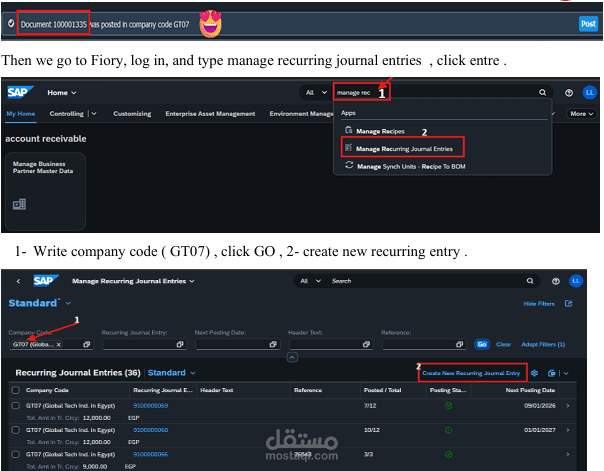Open details arrow for row dated 01/01/2027
This screenshot has height=471, width=604.
pos(568,430)
